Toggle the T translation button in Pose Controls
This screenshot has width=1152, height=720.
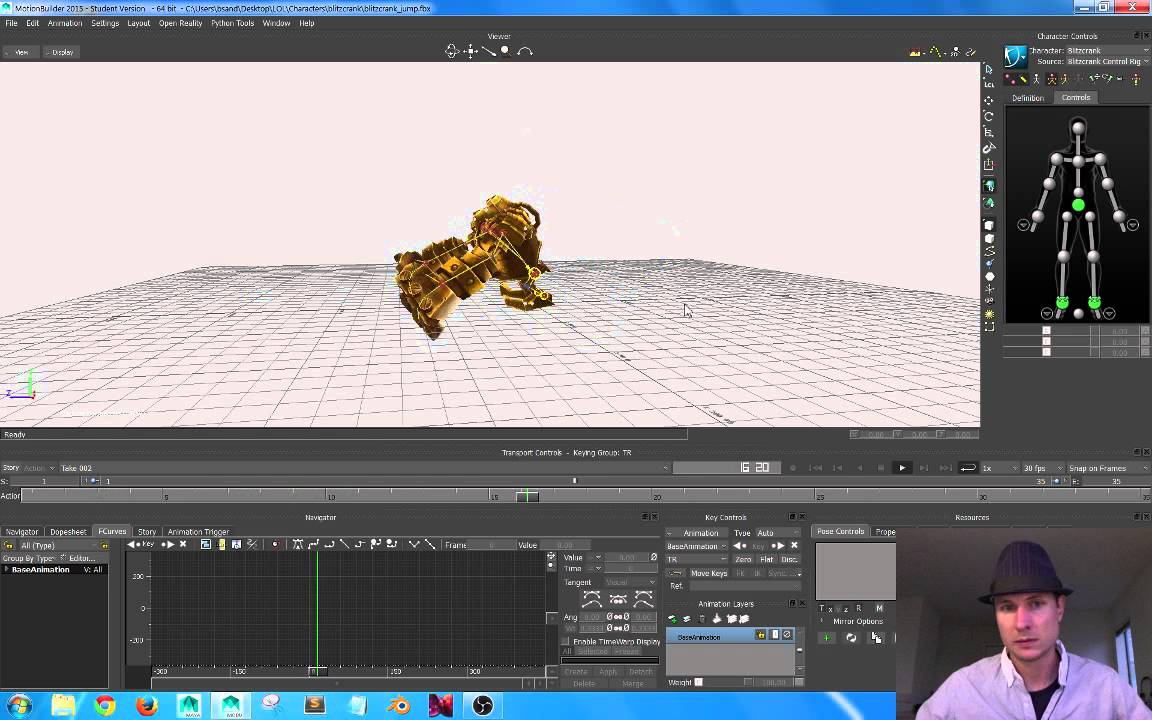[821, 608]
